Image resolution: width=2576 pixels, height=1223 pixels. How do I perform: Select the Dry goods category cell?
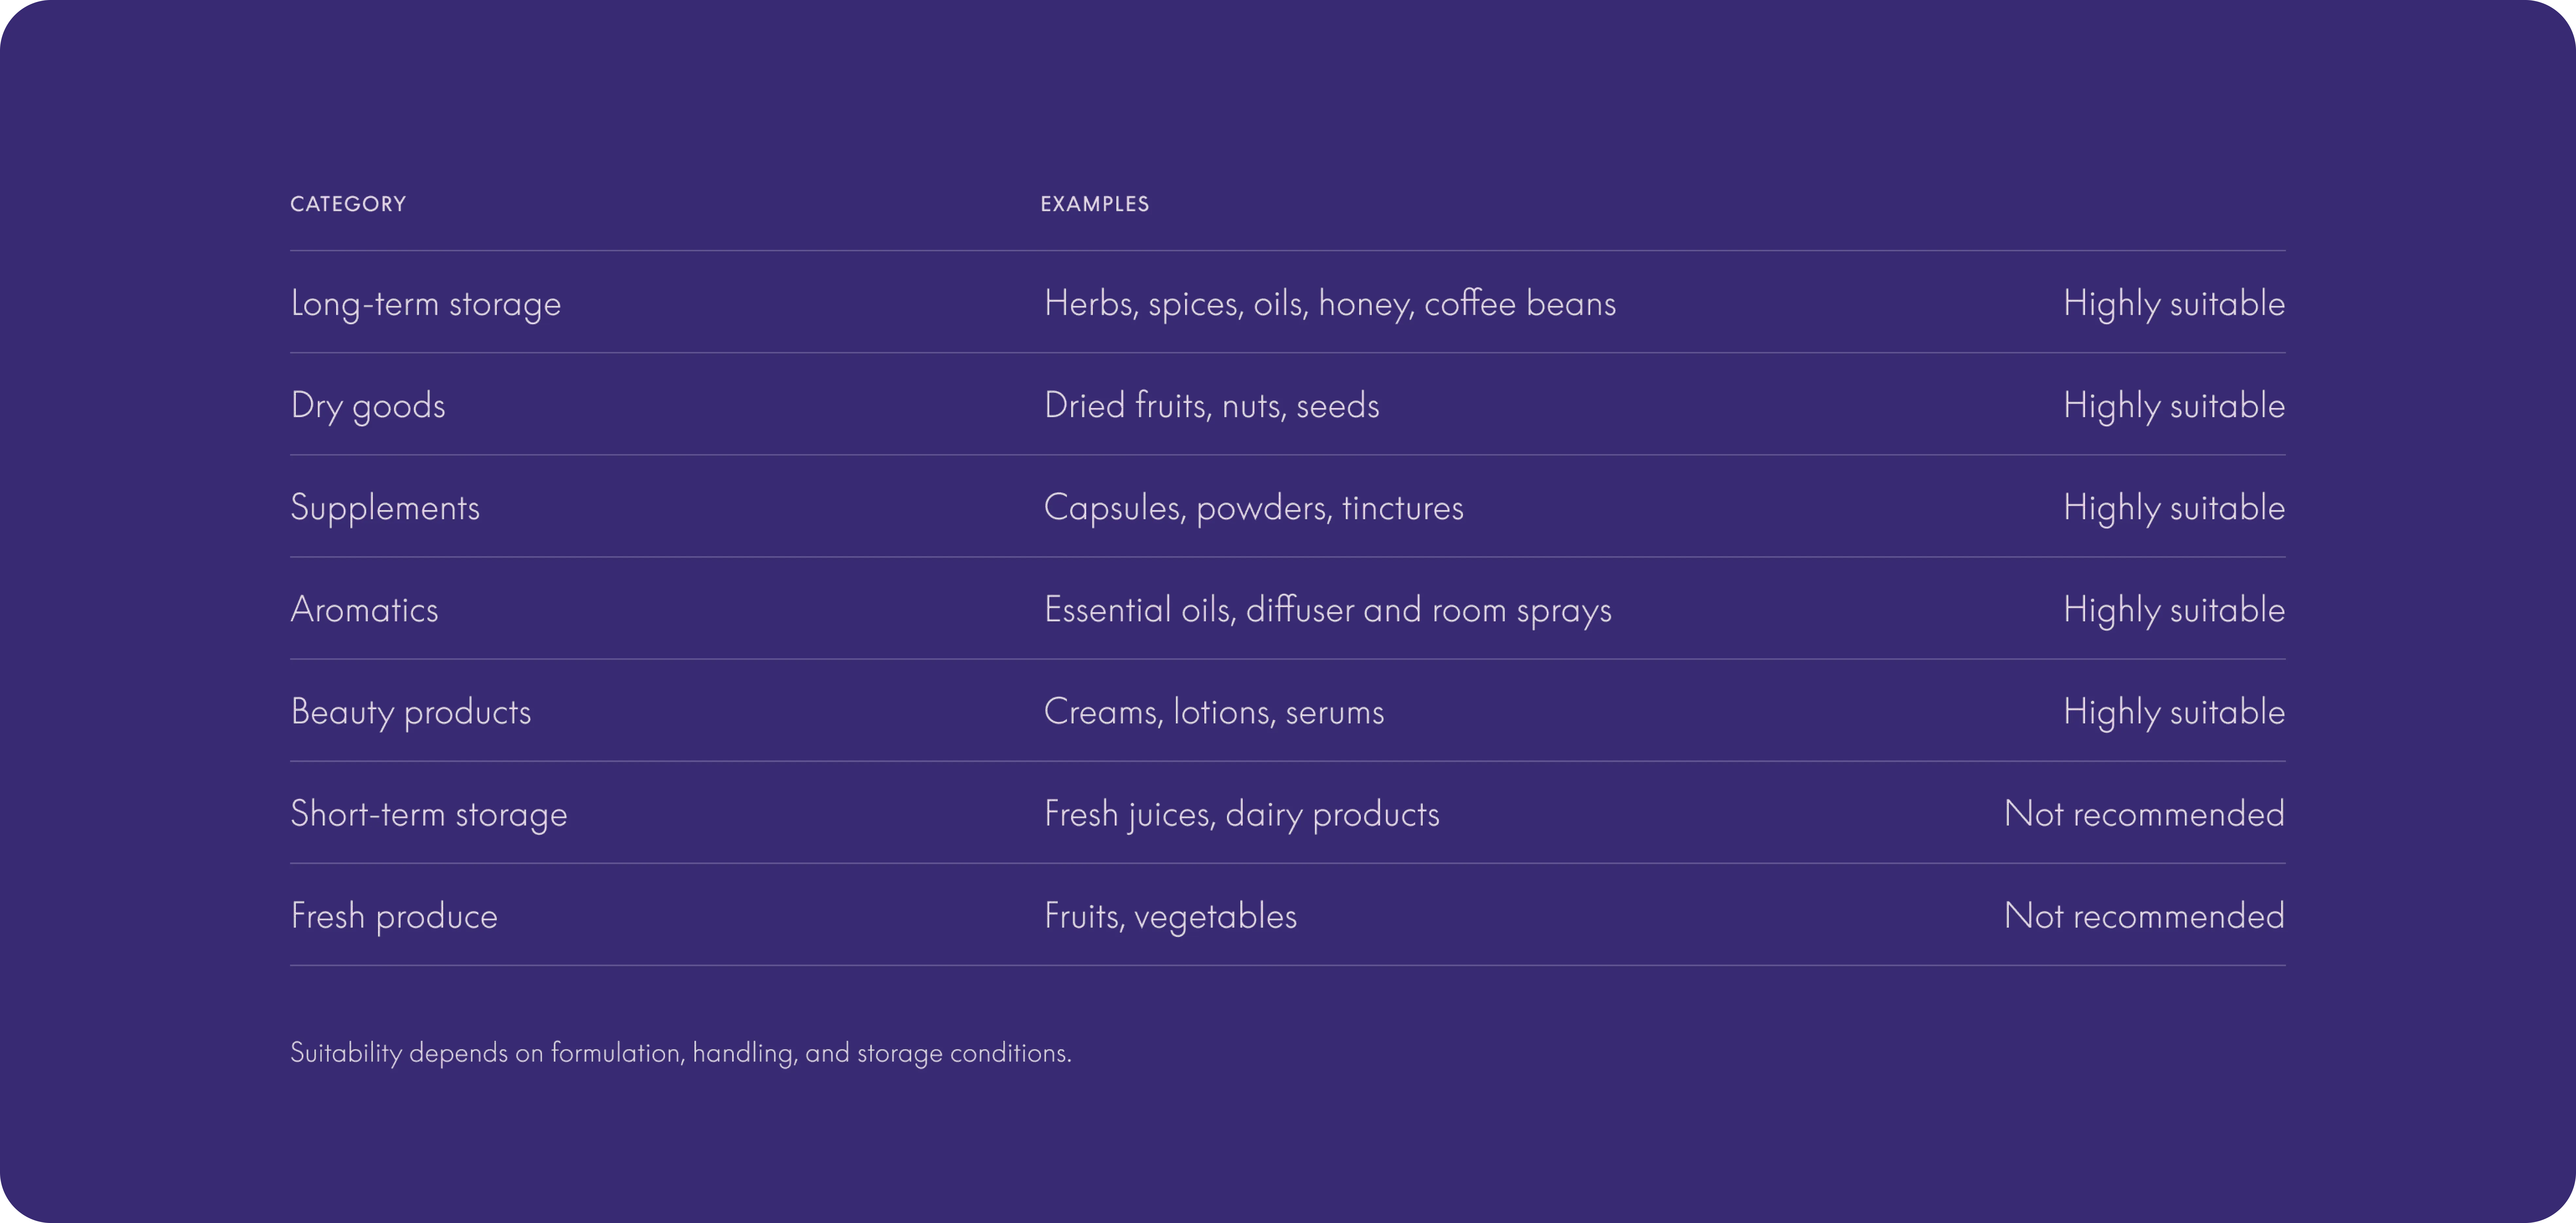pos(368,405)
